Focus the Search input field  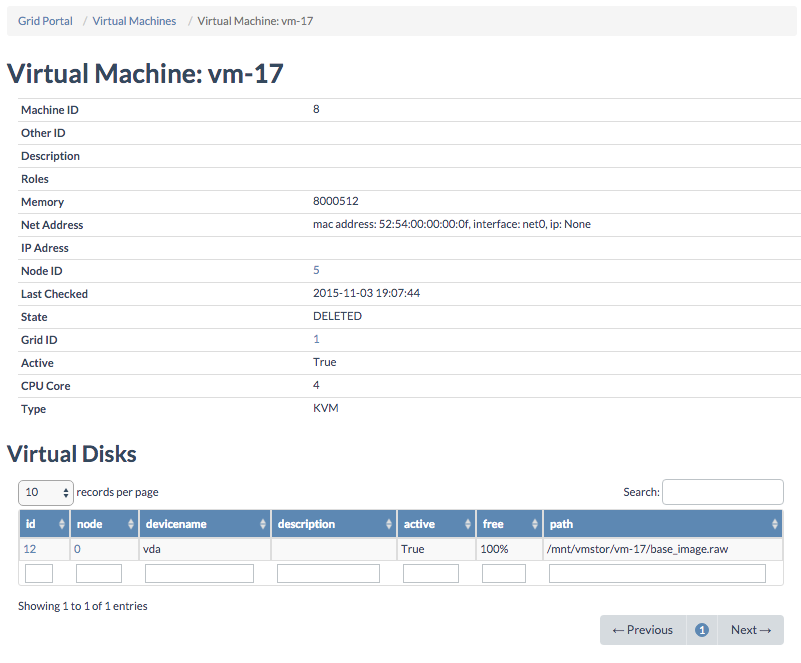[722, 492]
